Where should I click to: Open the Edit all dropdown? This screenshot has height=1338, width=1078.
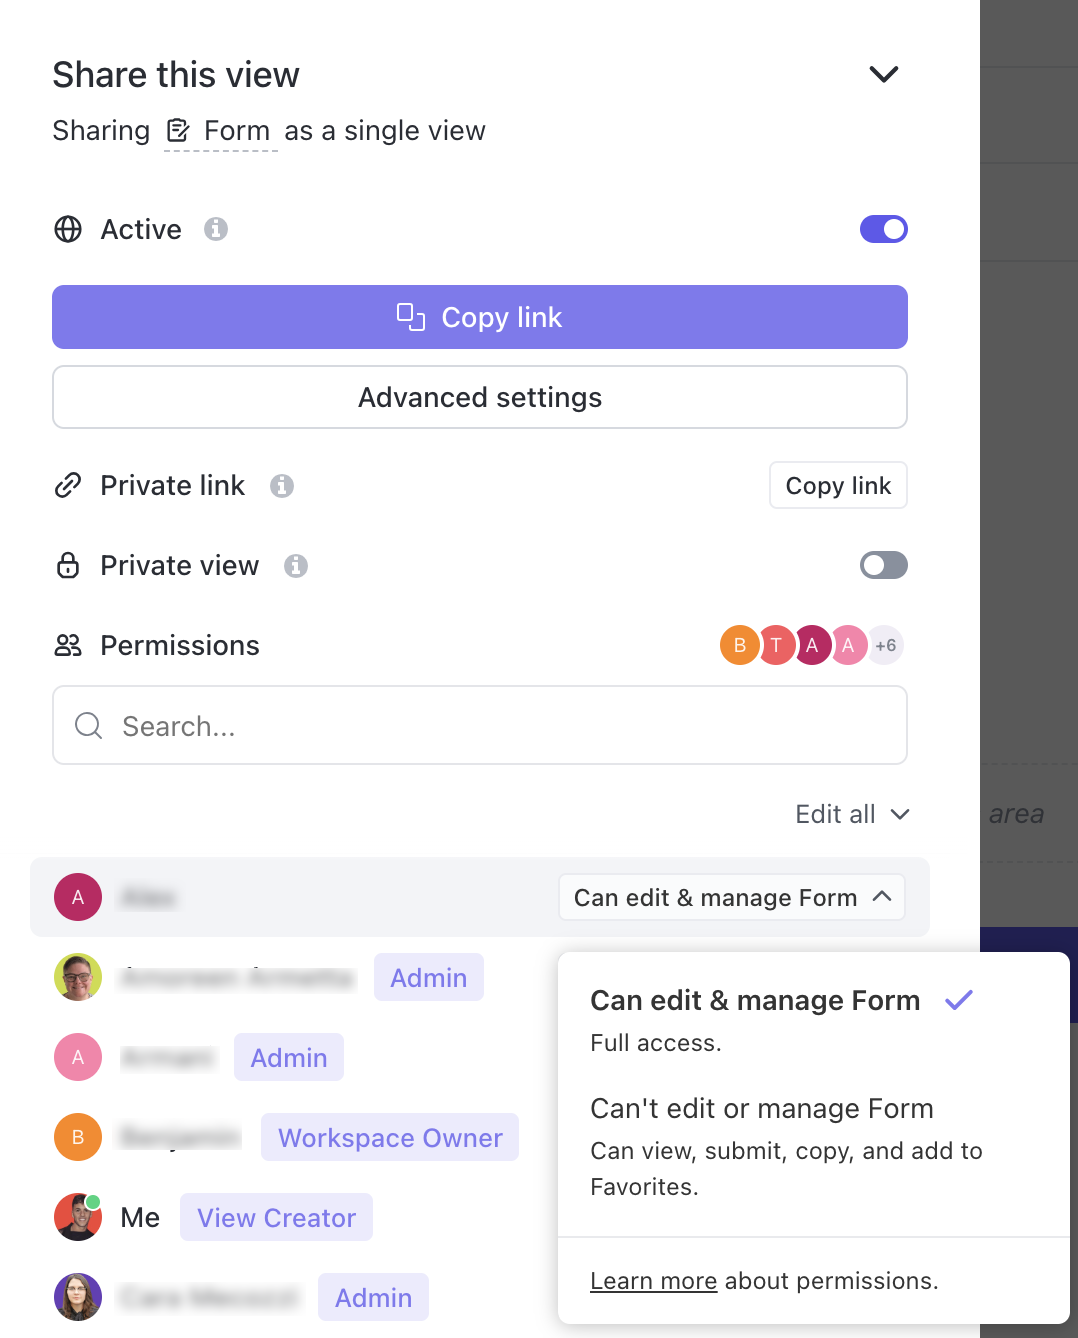click(x=852, y=814)
